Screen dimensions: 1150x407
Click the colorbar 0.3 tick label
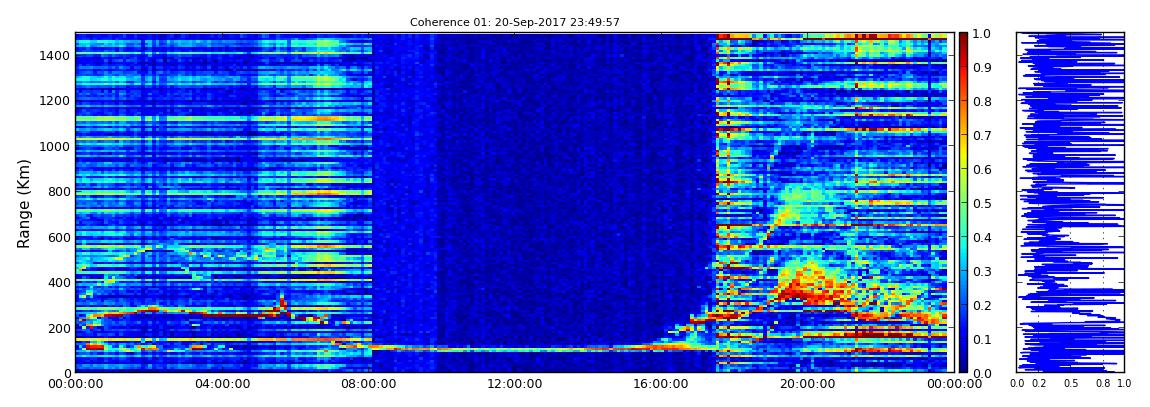click(x=983, y=271)
